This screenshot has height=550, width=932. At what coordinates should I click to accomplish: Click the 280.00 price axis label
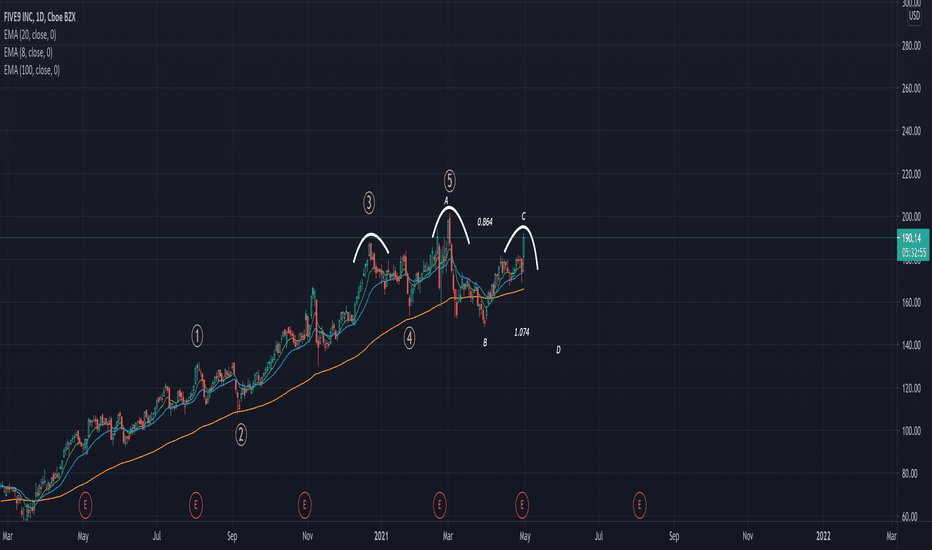tap(911, 46)
